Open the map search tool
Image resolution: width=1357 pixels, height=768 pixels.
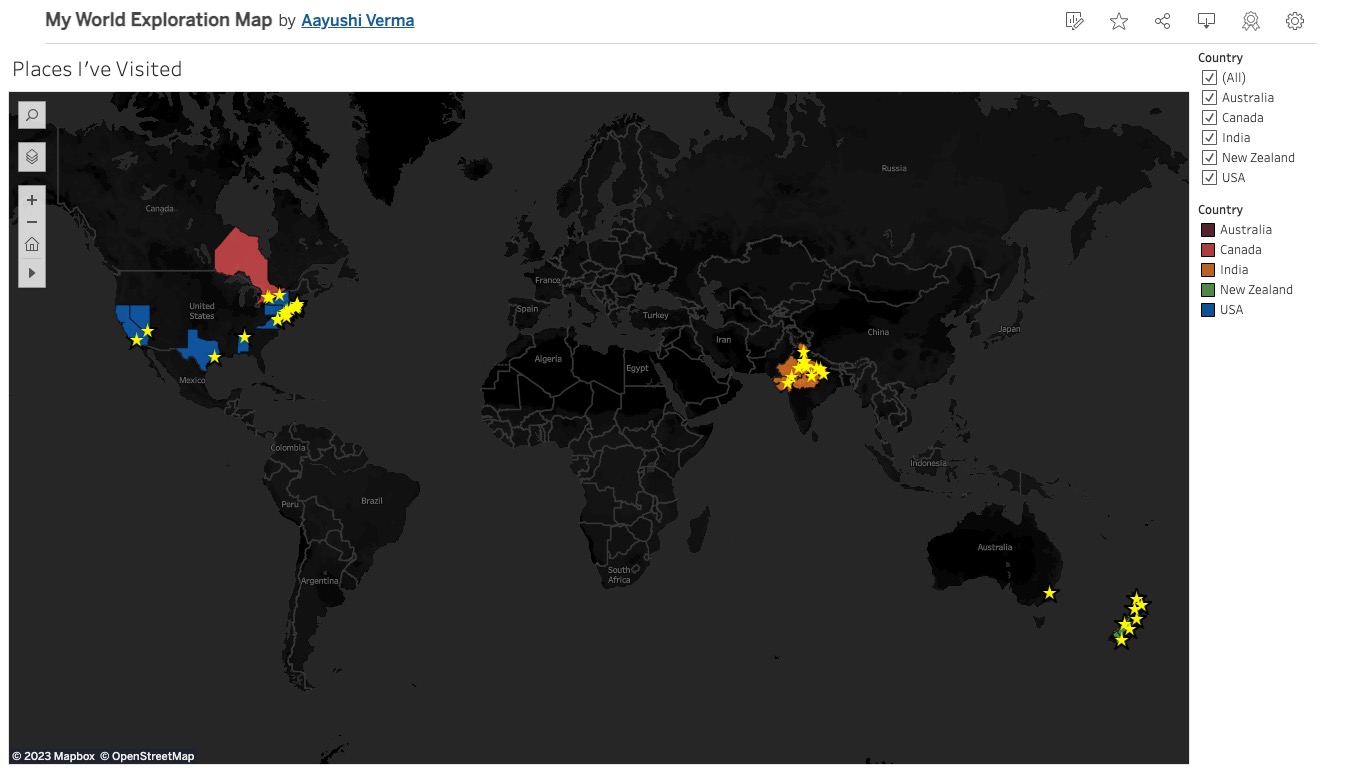[x=31, y=114]
